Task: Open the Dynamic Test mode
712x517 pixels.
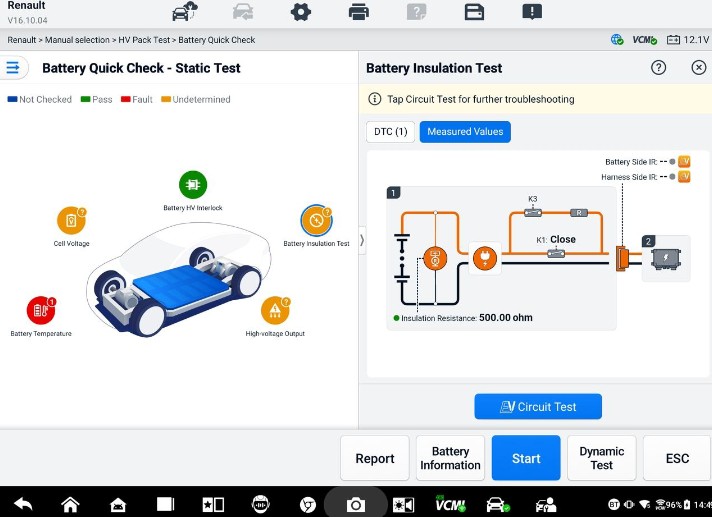Action: (601, 458)
